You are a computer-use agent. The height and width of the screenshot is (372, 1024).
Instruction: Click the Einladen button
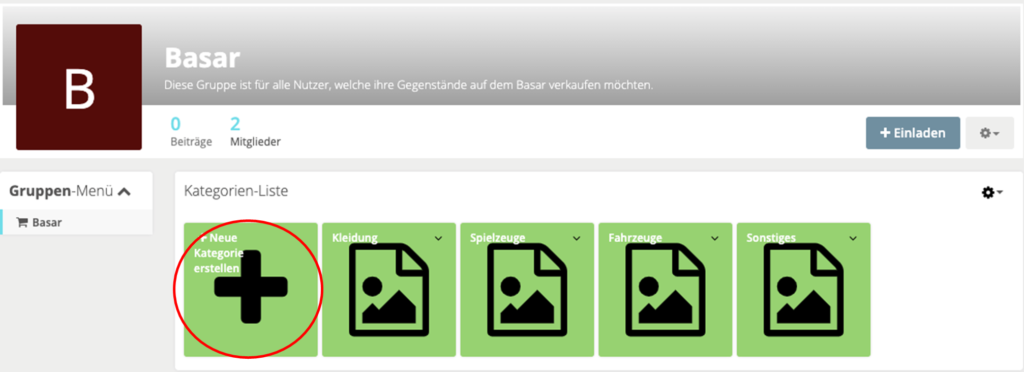click(913, 133)
